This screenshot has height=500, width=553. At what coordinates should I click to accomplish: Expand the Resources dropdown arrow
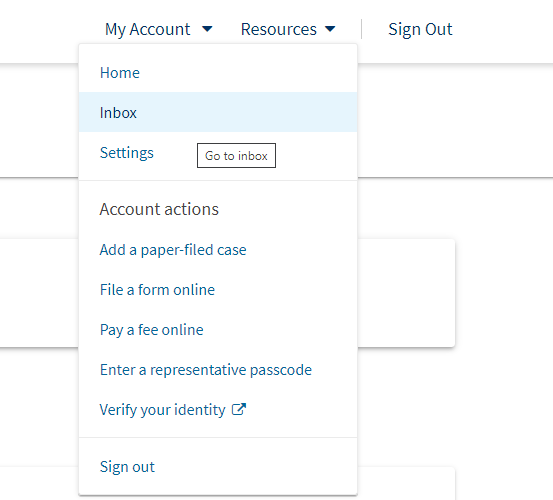(x=330, y=29)
